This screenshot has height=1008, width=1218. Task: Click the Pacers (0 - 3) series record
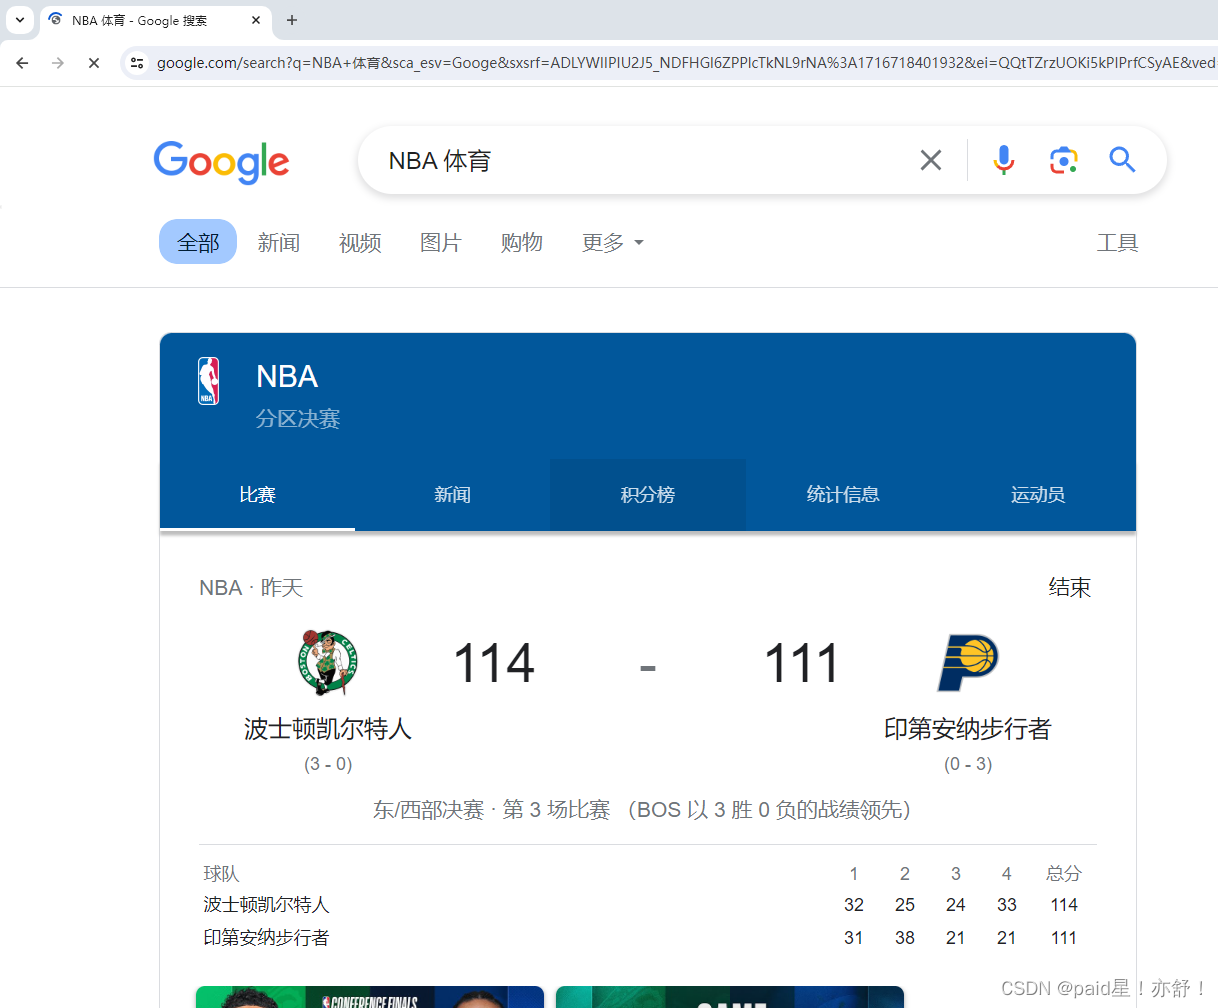click(968, 764)
